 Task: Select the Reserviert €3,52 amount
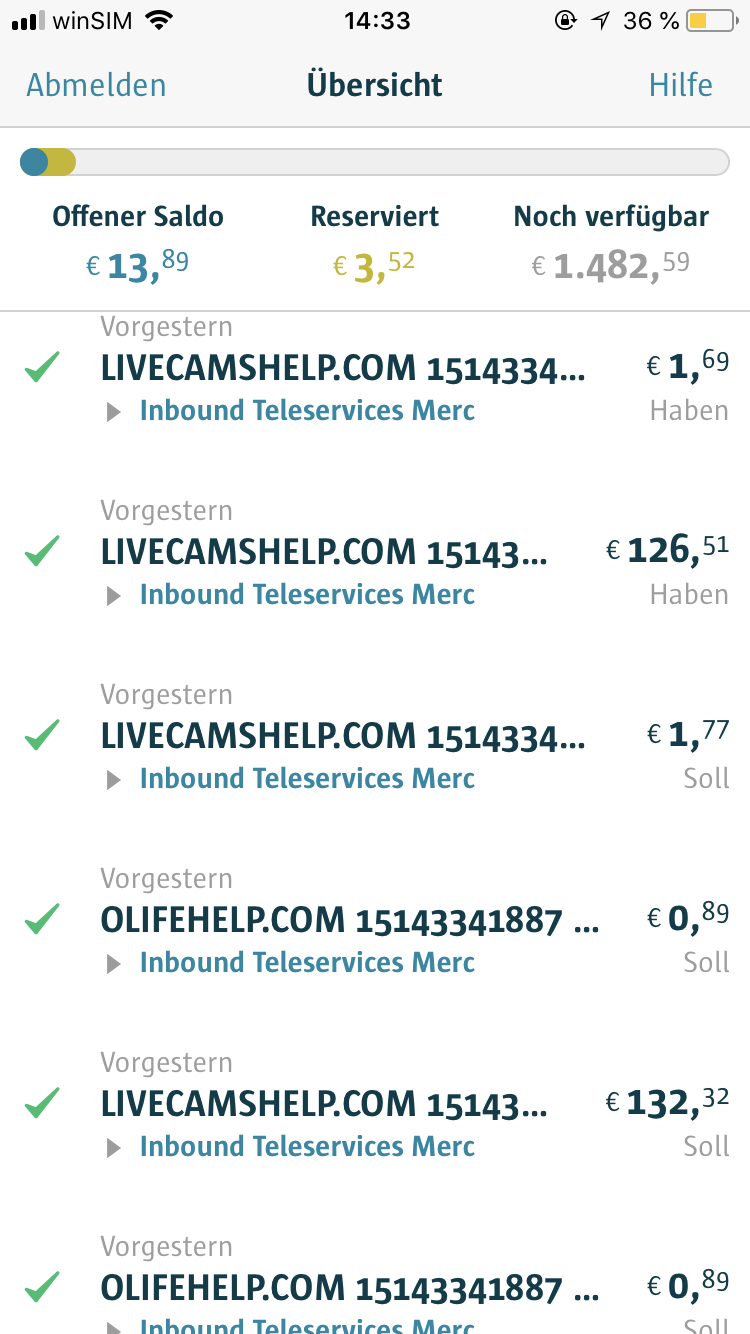375,265
